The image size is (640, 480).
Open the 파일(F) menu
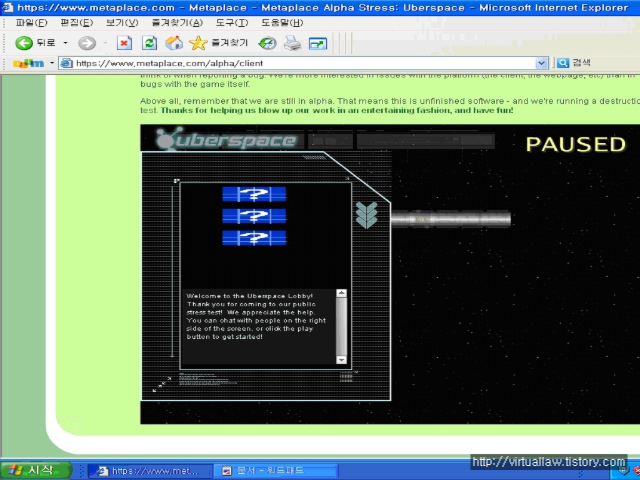point(31,22)
